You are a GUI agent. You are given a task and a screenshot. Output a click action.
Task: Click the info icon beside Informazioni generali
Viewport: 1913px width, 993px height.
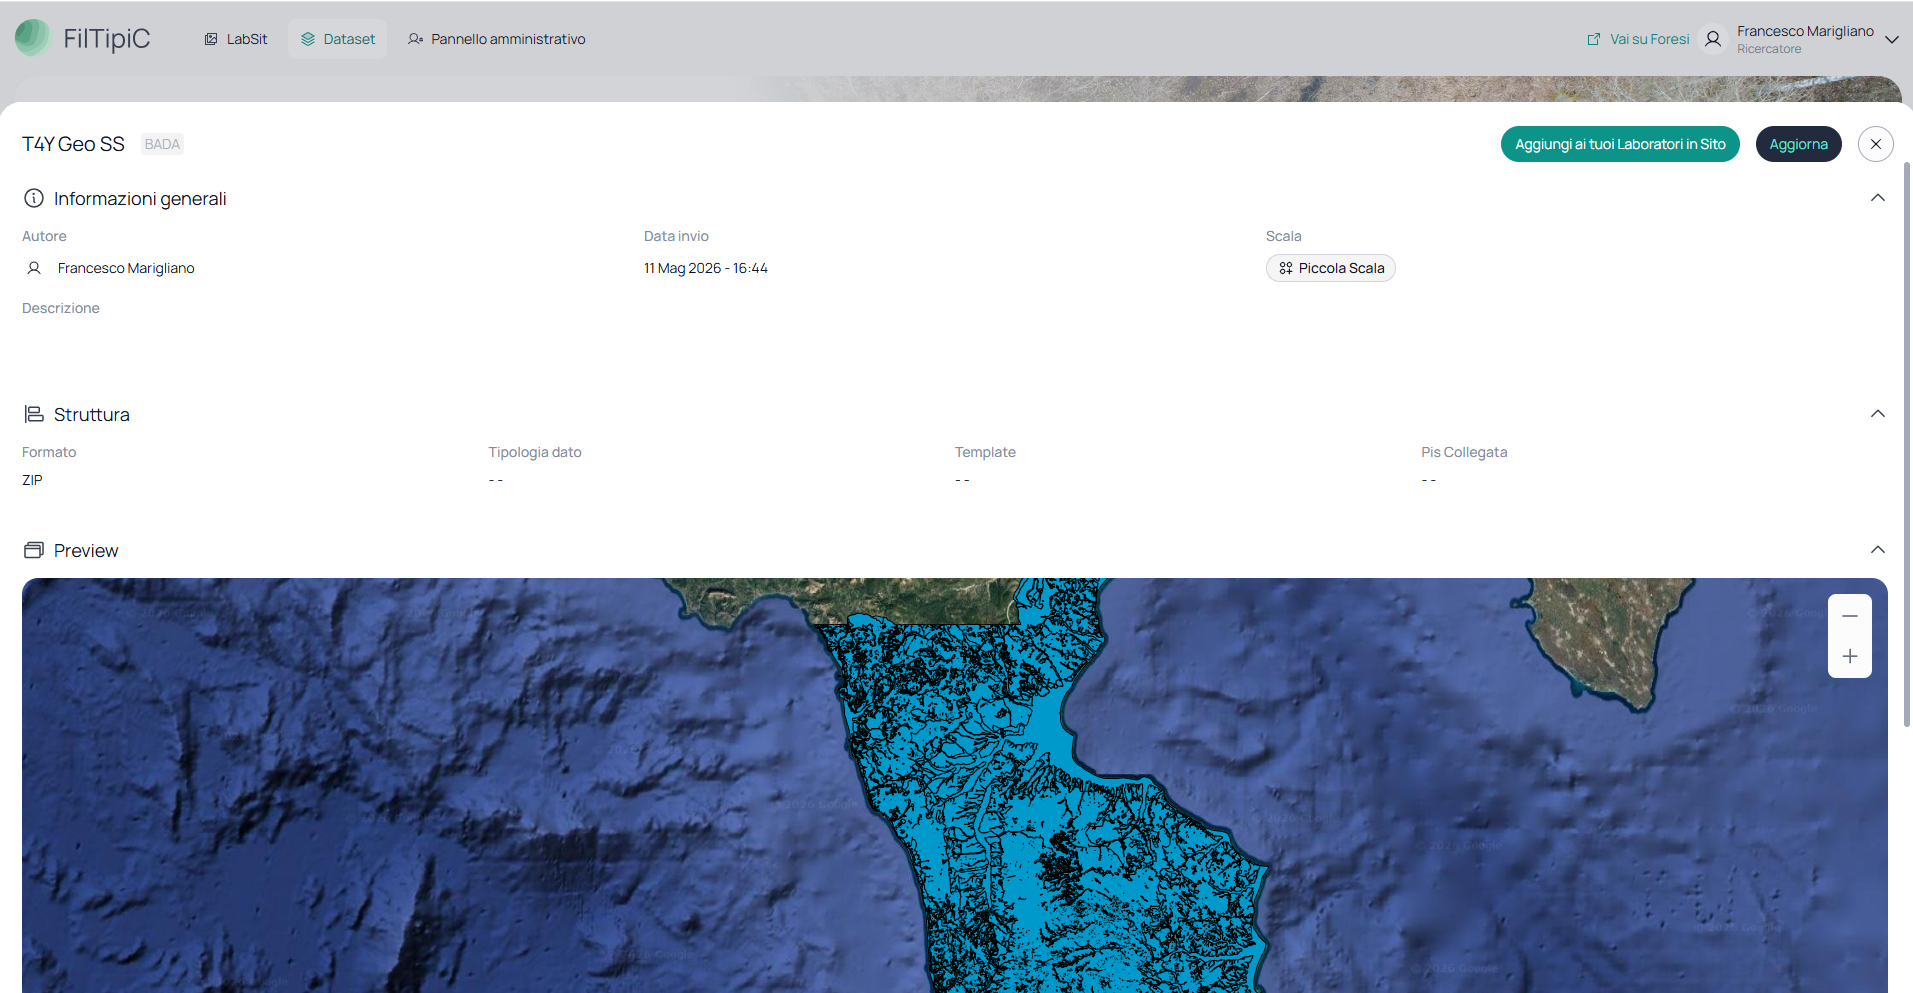click(x=34, y=198)
